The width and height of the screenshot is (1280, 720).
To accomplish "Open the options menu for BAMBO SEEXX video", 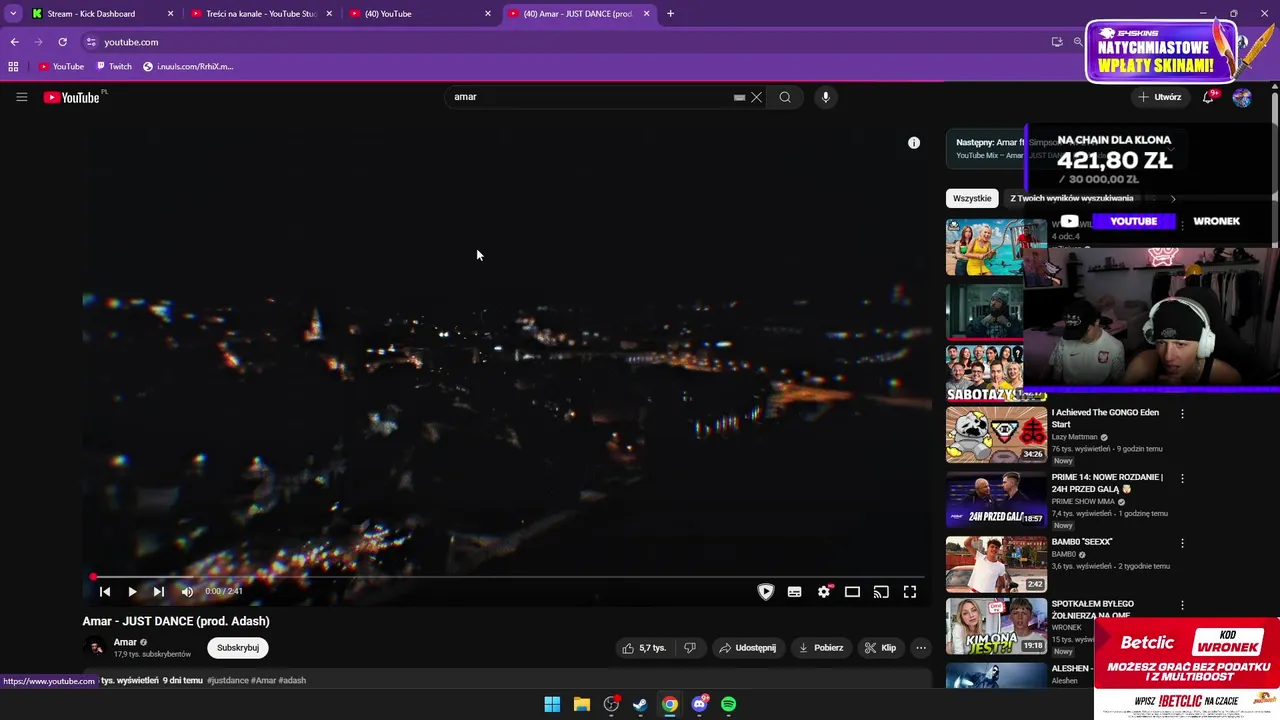I will point(1182,544).
